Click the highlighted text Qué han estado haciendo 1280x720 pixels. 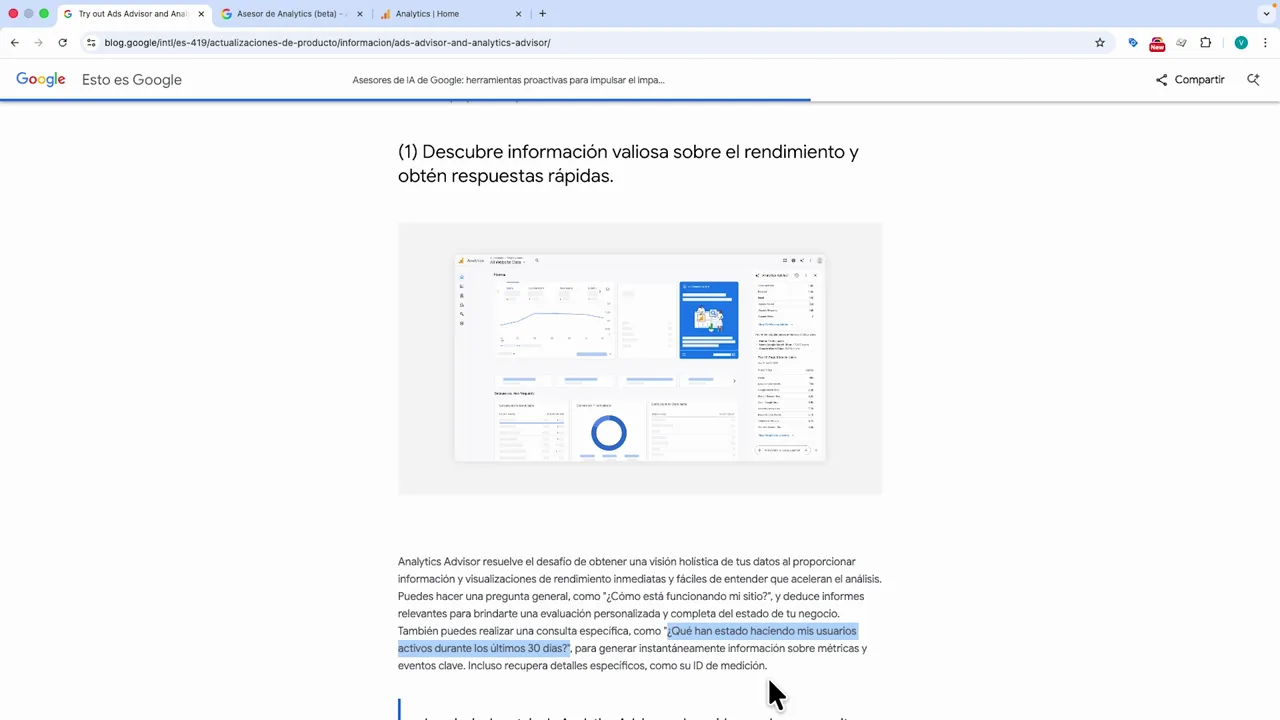[x=627, y=640]
